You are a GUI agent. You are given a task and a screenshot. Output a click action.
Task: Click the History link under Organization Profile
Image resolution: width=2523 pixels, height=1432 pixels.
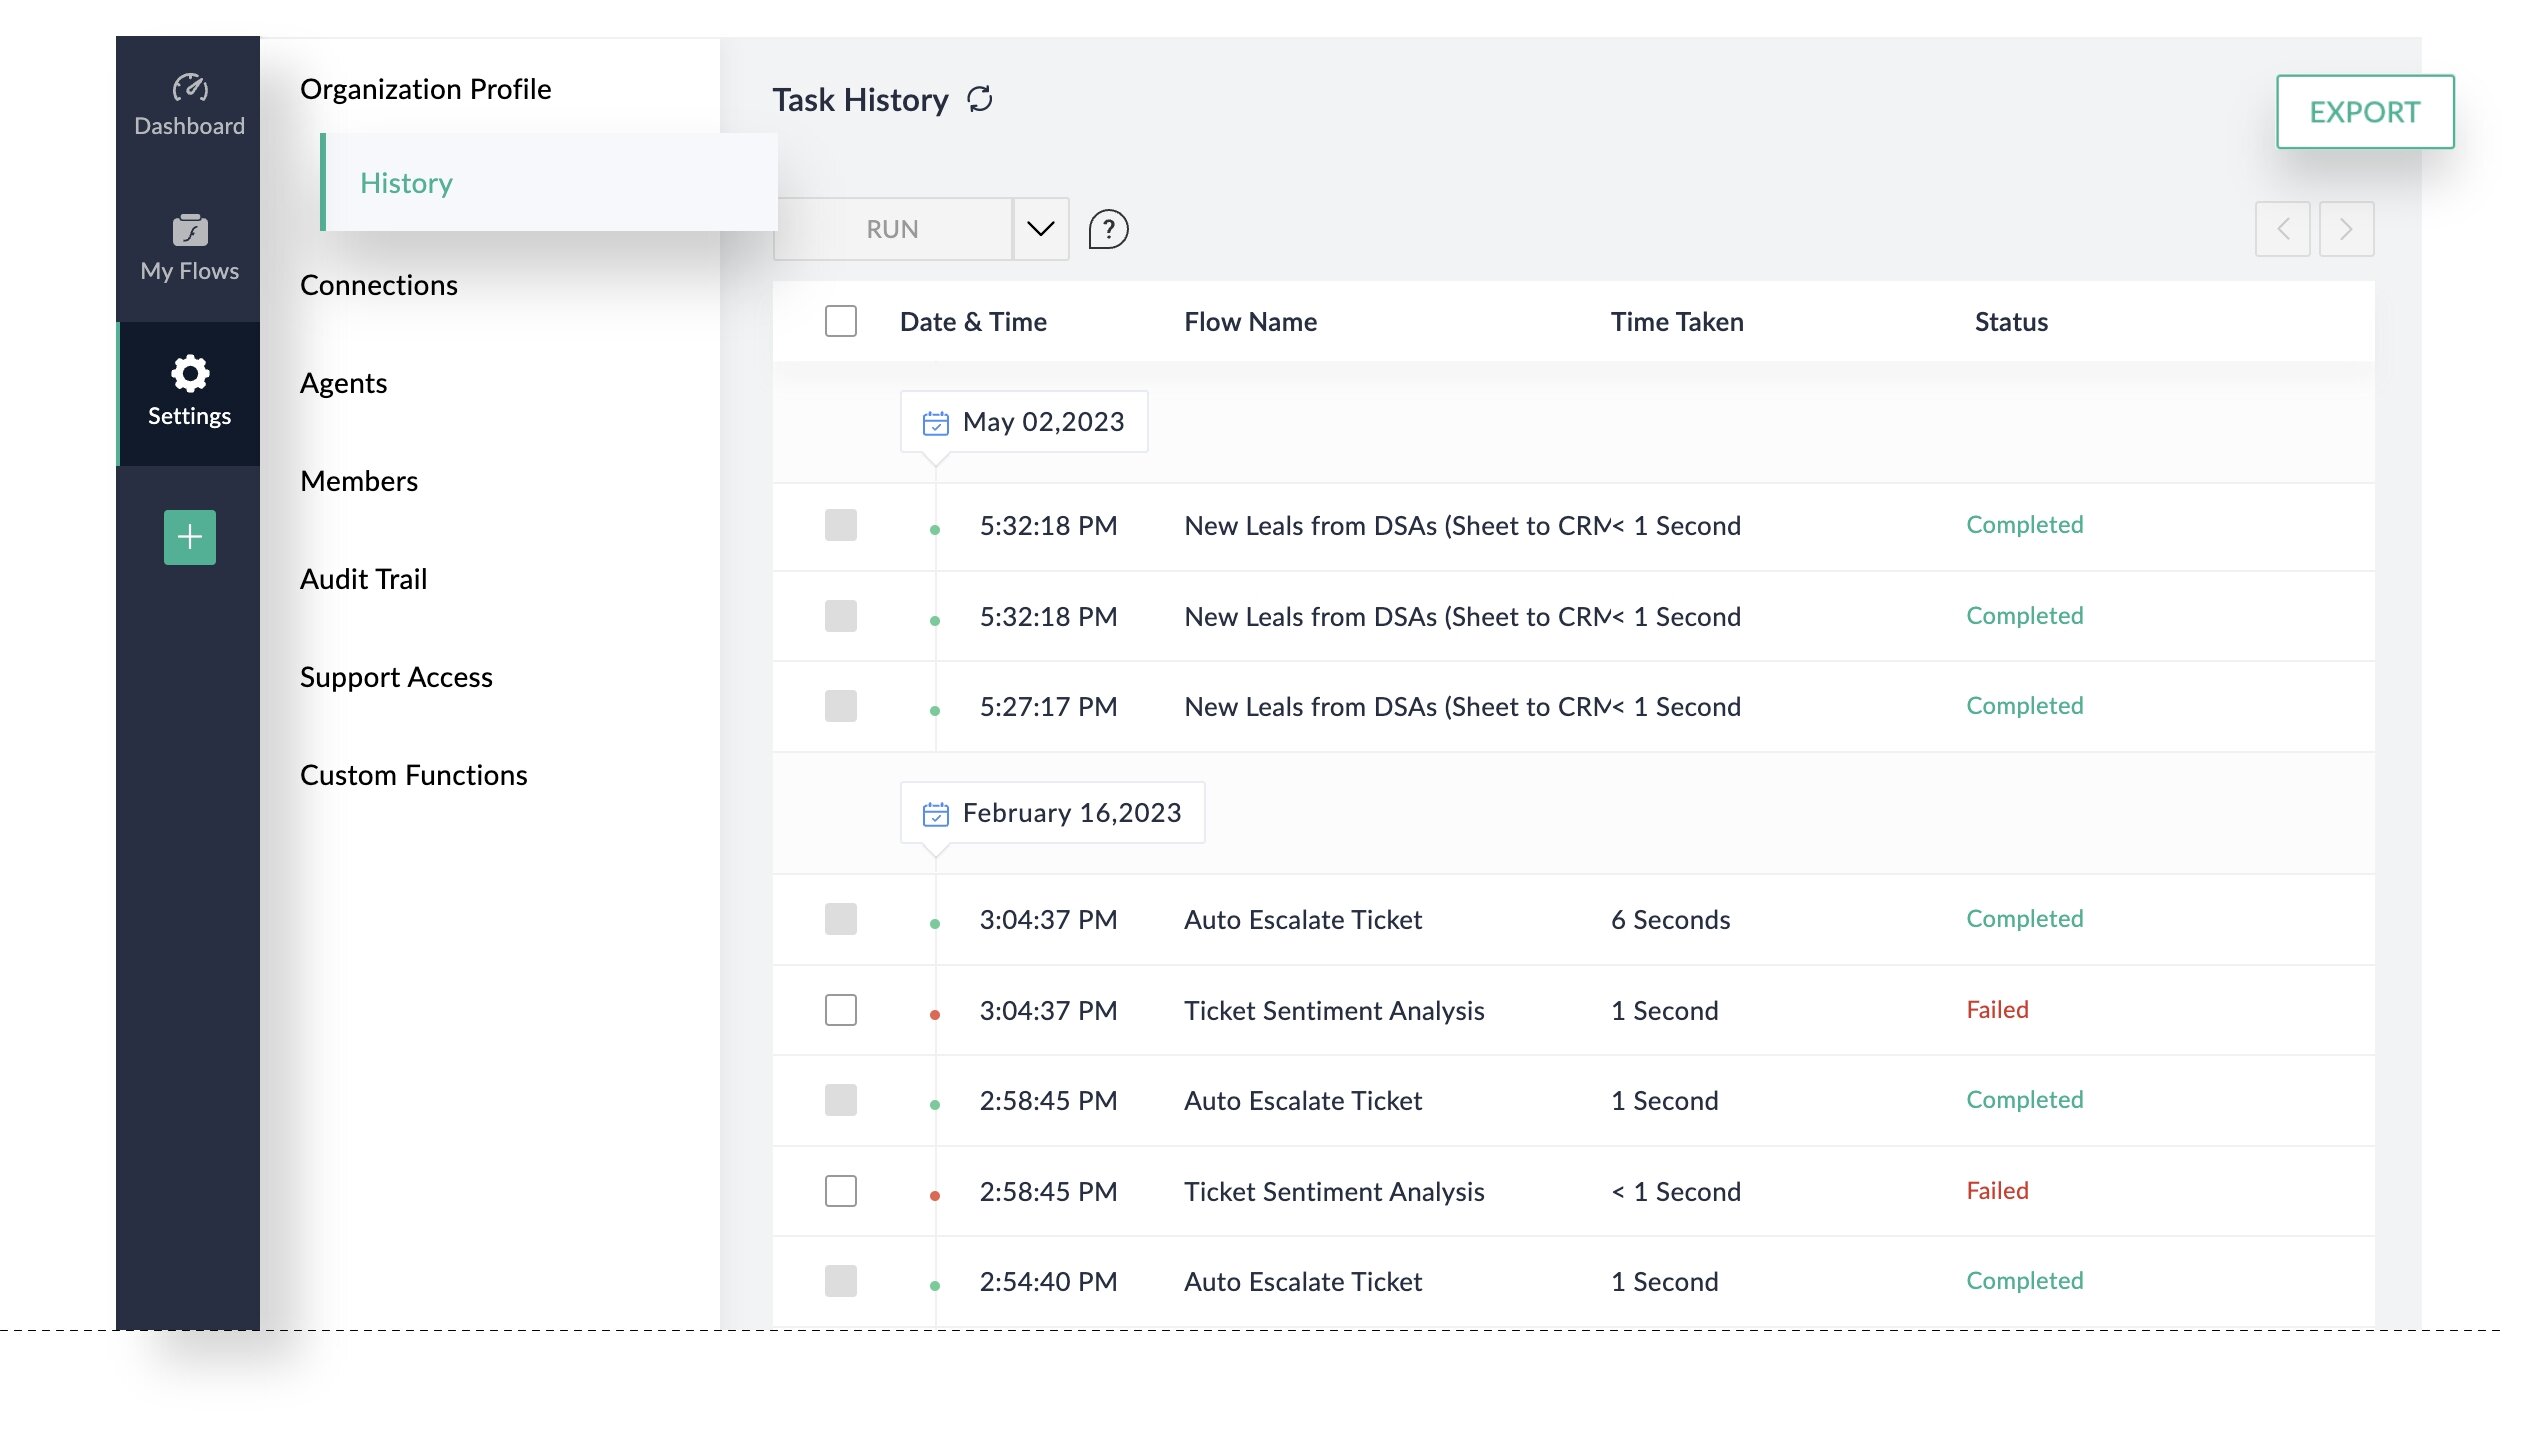pos(405,182)
